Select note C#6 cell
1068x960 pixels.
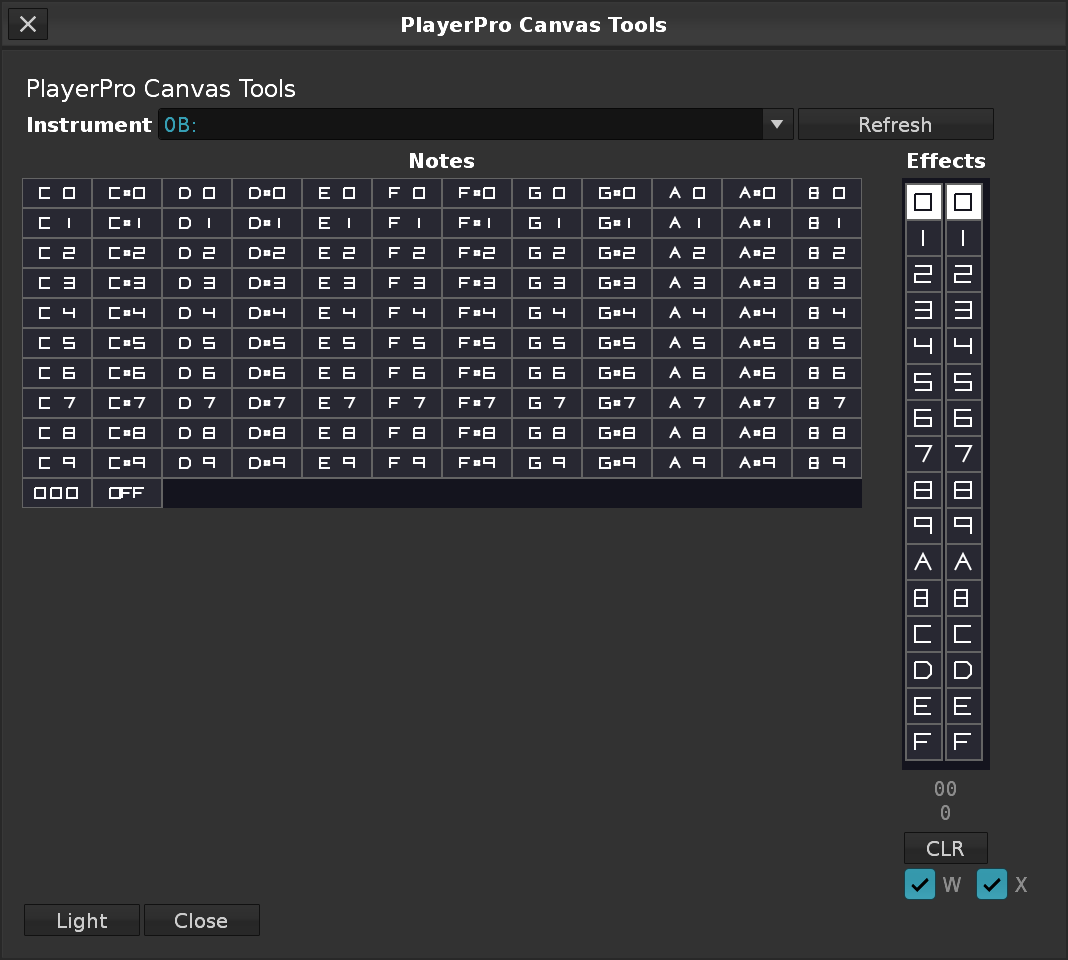[127, 373]
